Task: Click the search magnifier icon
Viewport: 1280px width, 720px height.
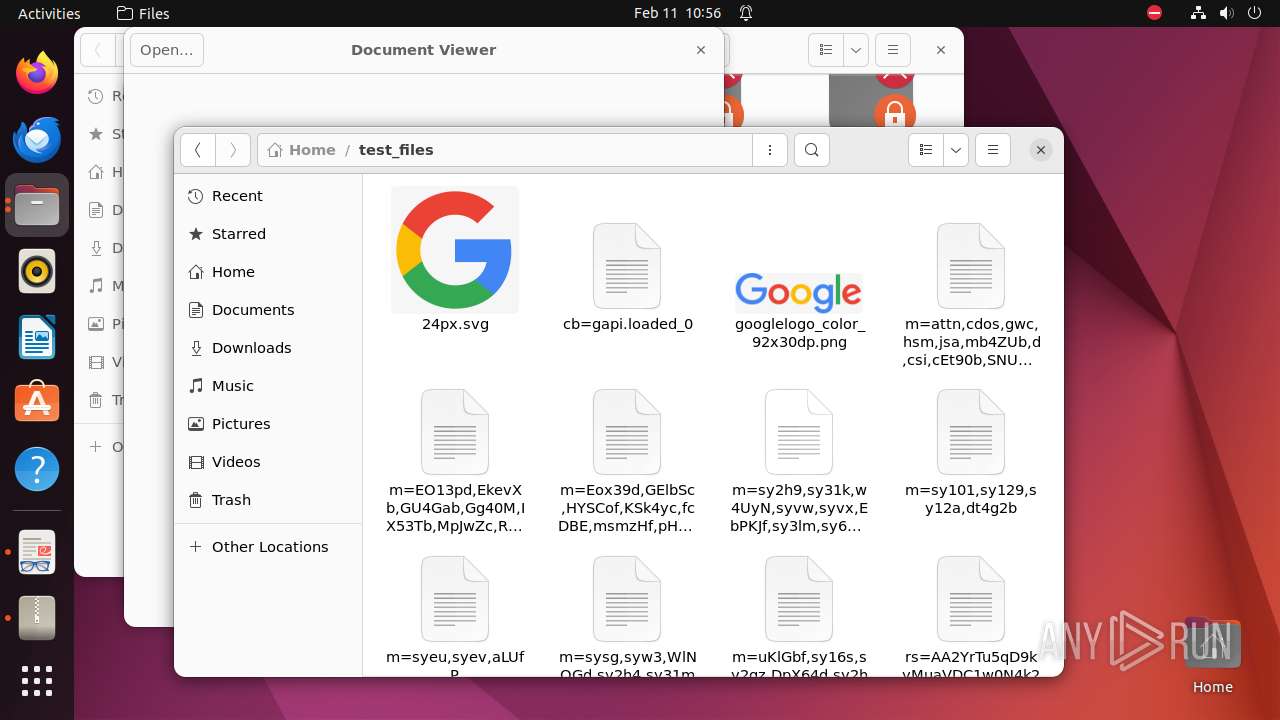Action: click(812, 150)
